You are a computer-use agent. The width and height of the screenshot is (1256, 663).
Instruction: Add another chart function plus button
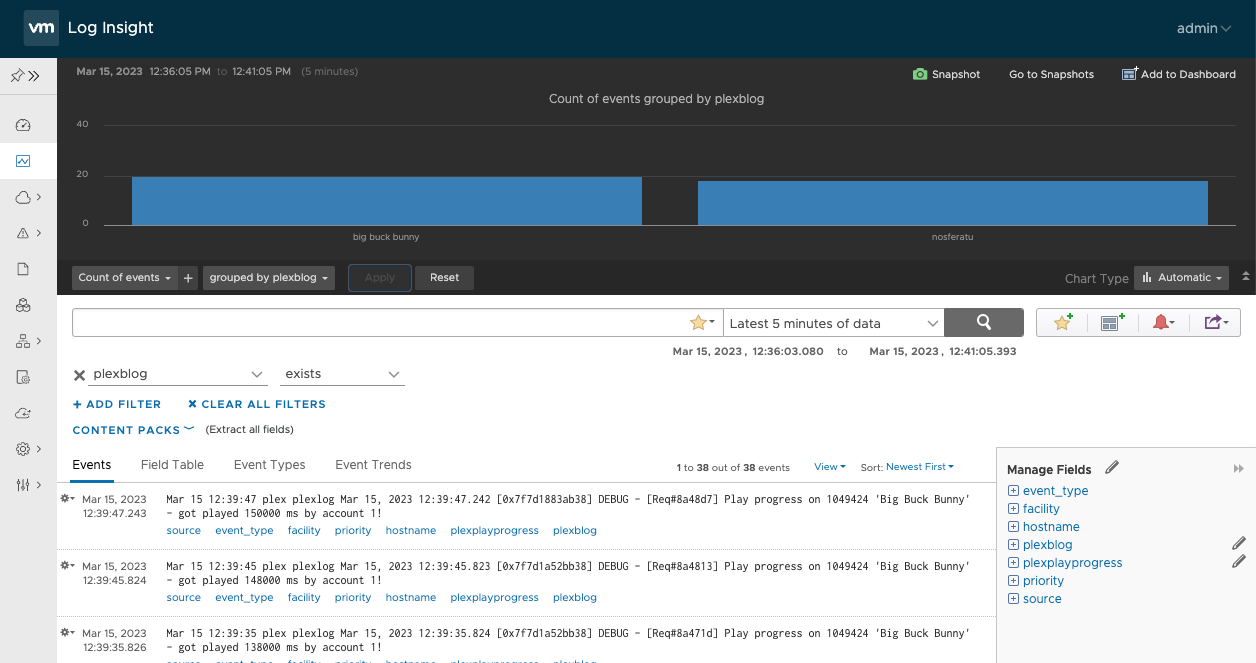tap(188, 278)
